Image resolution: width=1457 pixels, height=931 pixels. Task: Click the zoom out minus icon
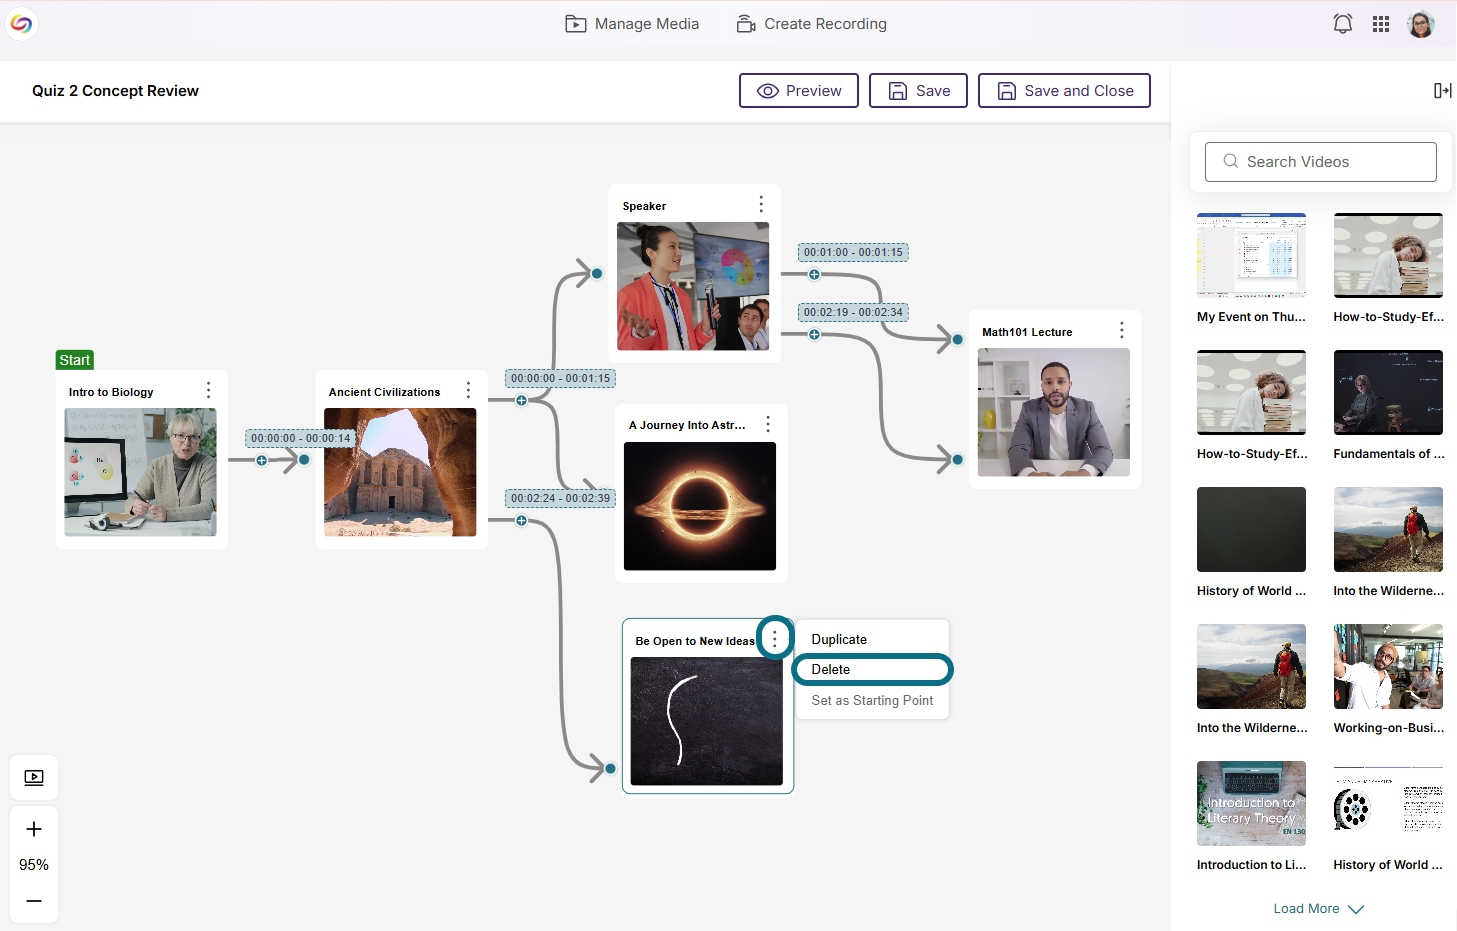tap(34, 901)
